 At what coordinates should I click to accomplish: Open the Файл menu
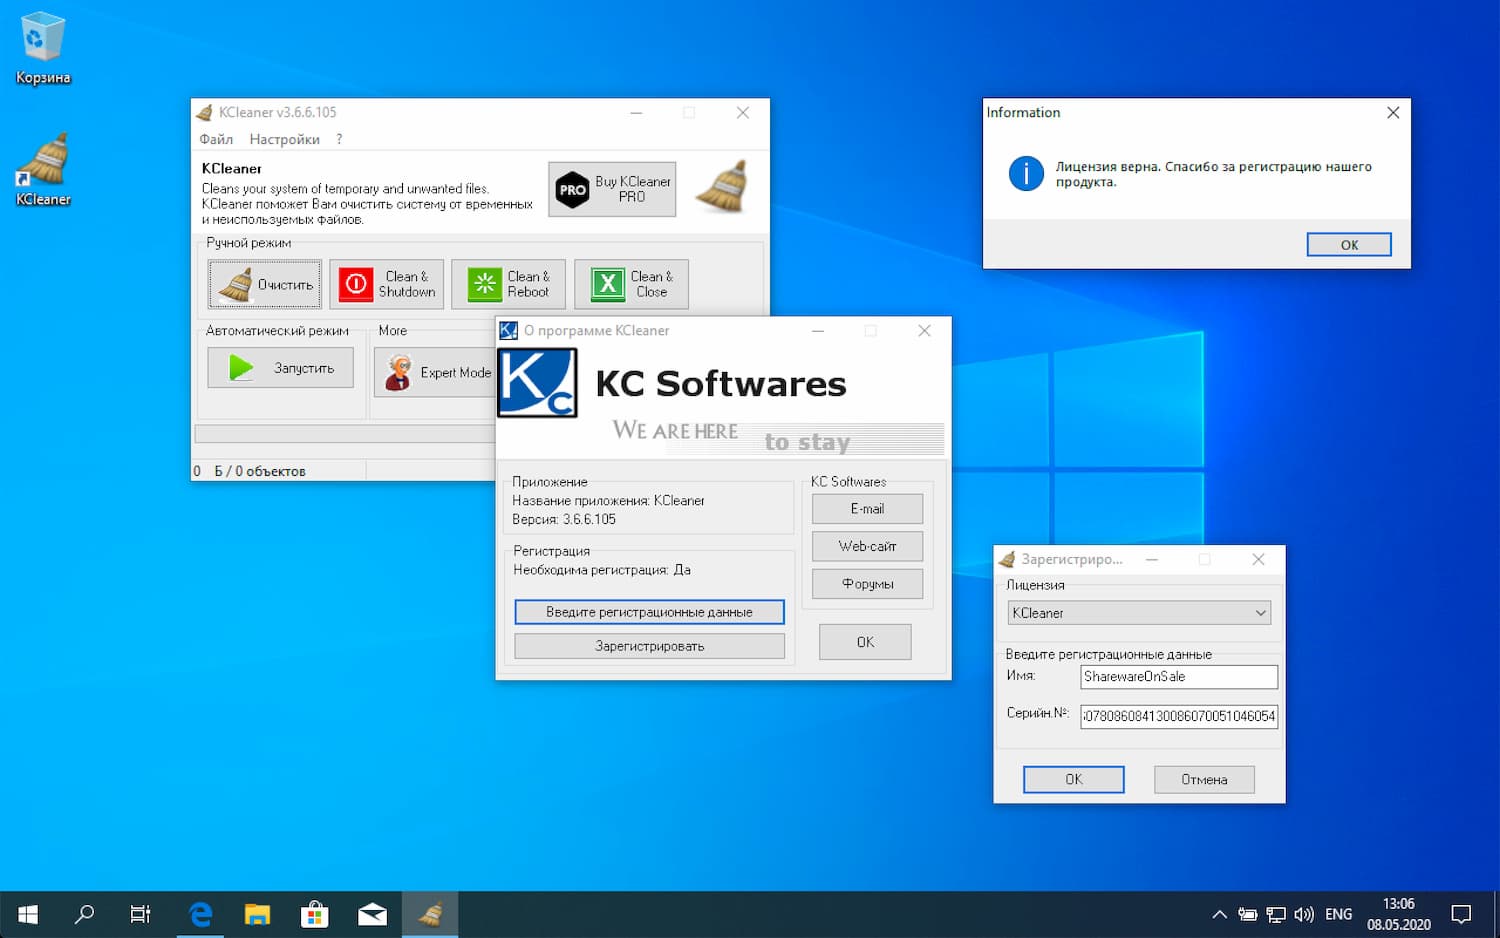(x=216, y=139)
